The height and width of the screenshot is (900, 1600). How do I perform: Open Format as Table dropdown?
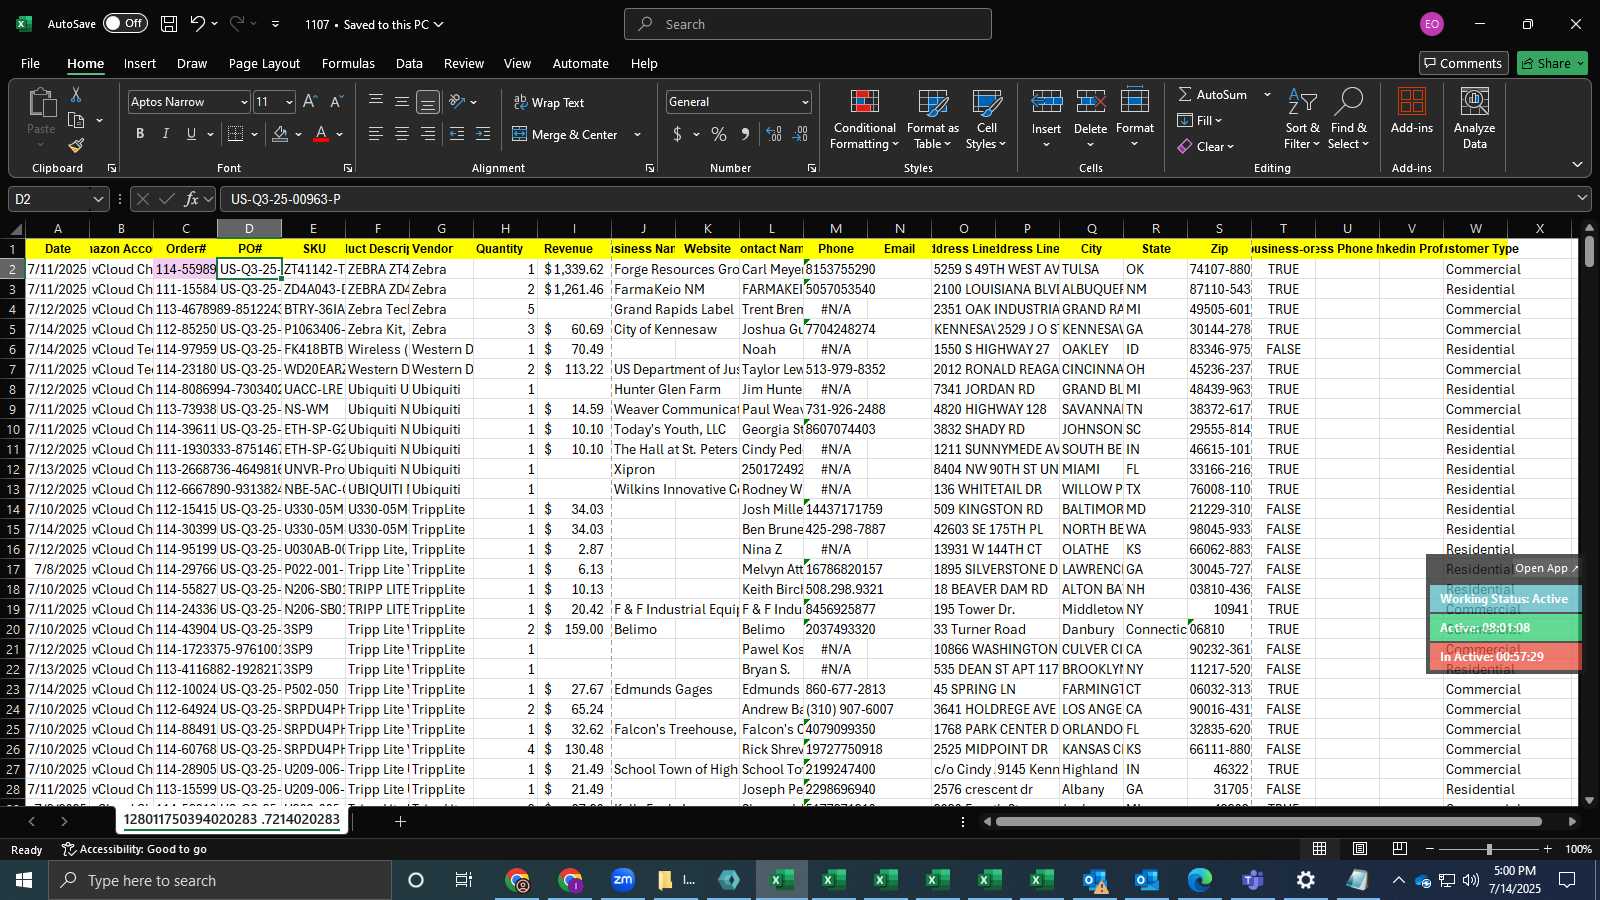932,120
